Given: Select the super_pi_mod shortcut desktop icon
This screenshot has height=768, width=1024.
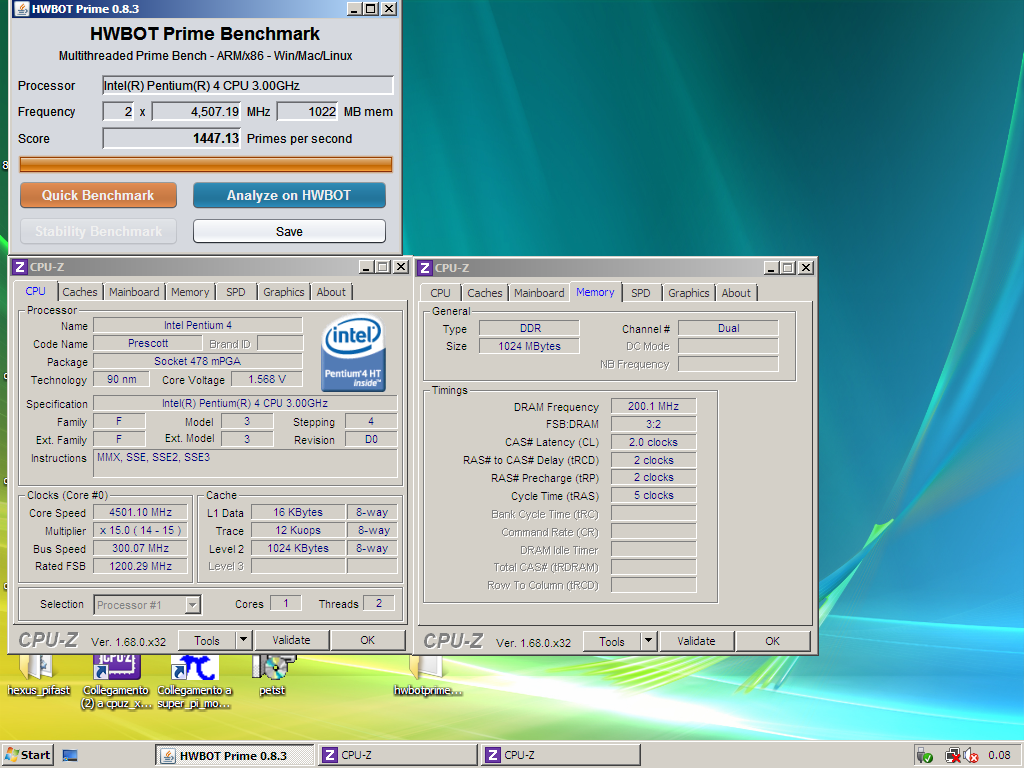Looking at the screenshot, I should [194, 681].
